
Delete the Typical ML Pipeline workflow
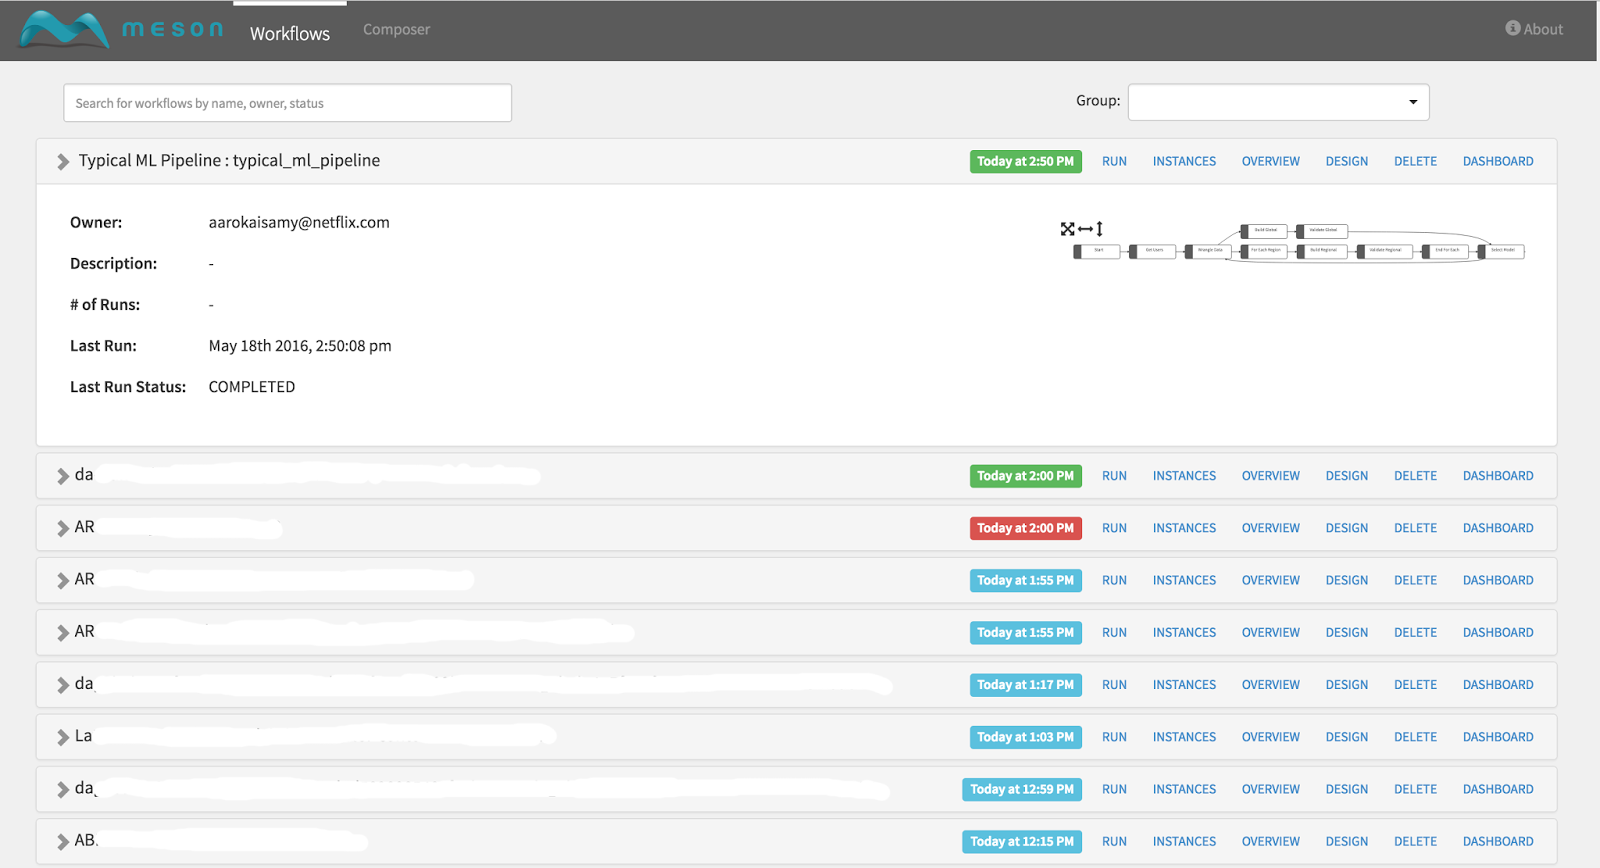point(1415,161)
